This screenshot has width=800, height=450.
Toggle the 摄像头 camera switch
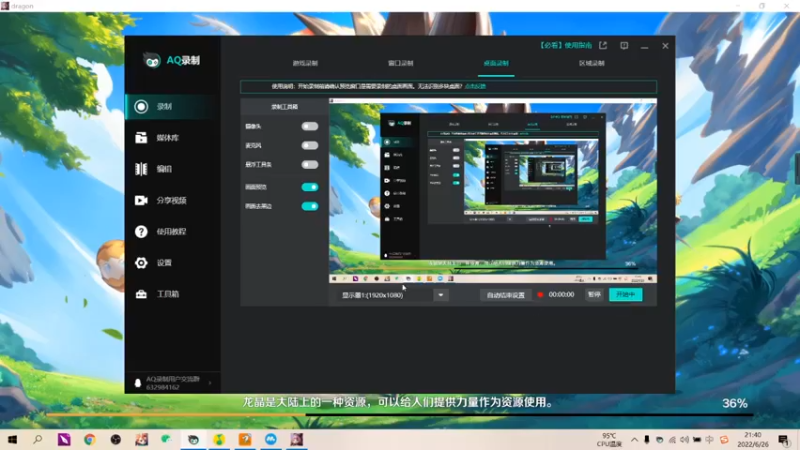(x=310, y=126)
